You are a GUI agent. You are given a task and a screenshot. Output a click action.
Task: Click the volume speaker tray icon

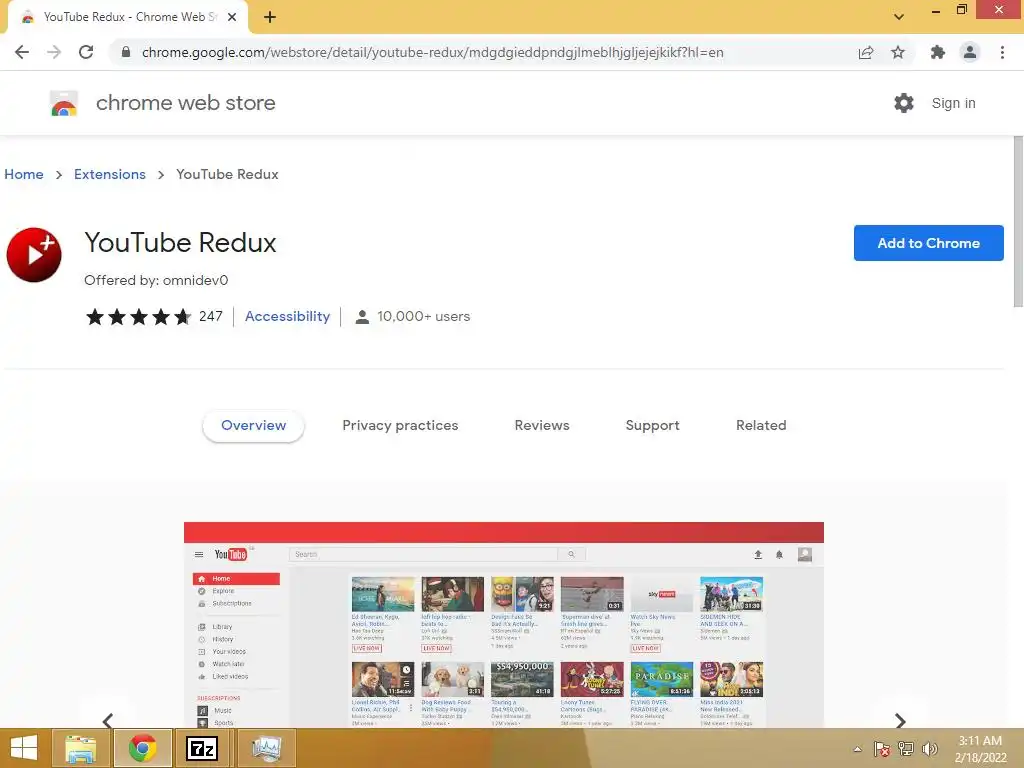(x=930, y=749)
